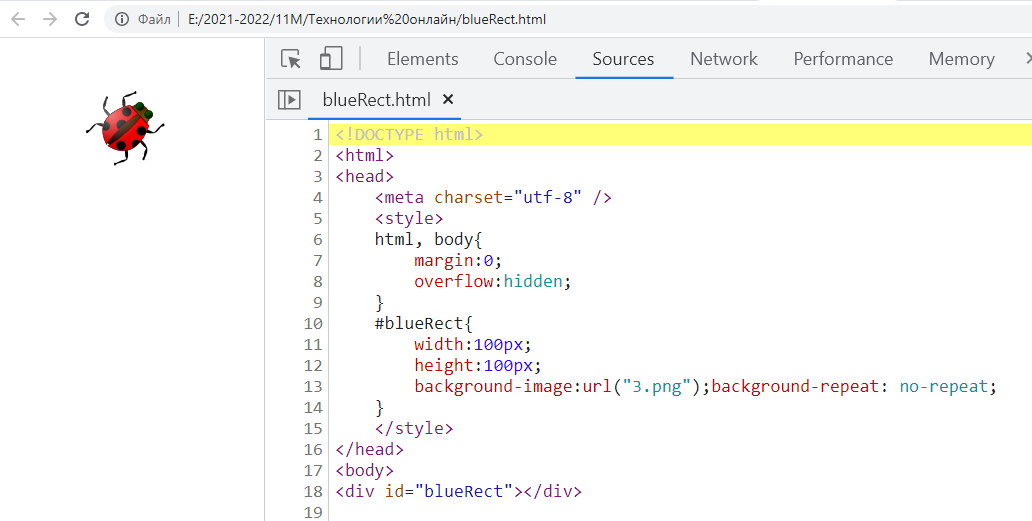Switch to the Memory tab
1032x521 pixels.
(x=961, y=59)
